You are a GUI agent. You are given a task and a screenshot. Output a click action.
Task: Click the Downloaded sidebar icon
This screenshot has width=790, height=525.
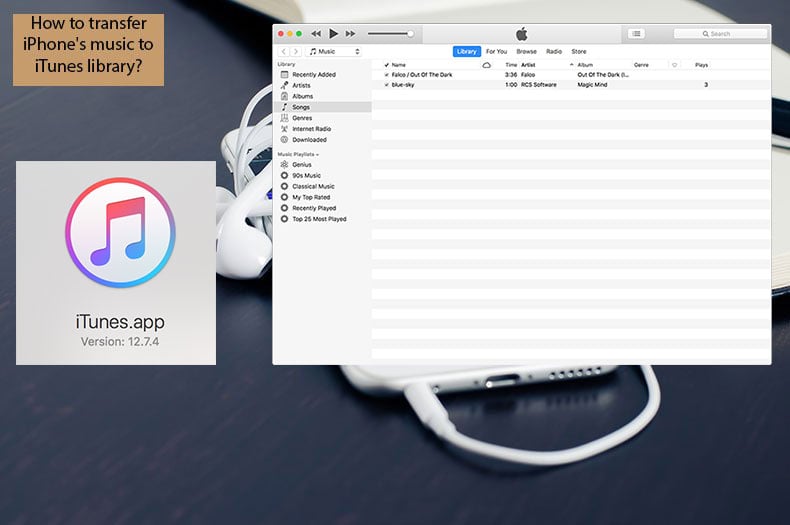(x=284, y=140)
